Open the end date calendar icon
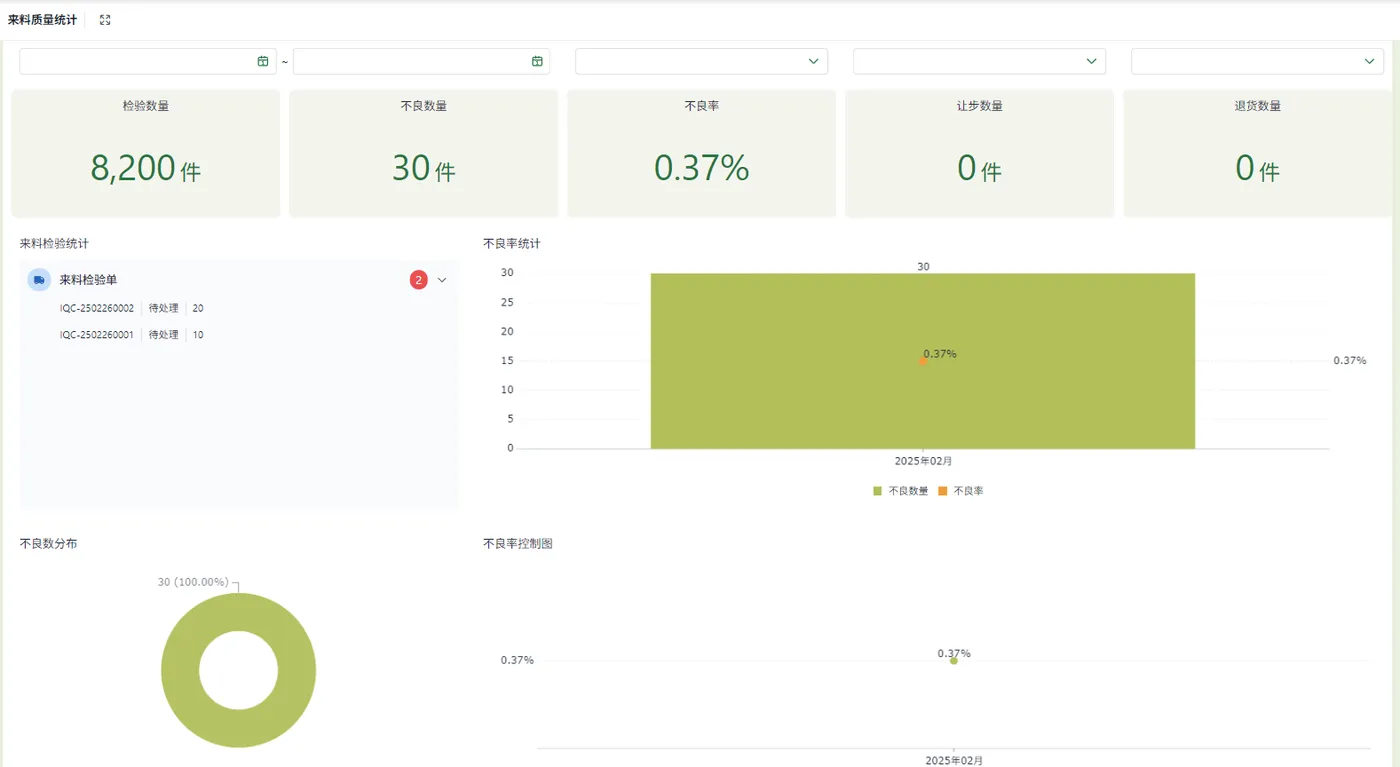Image resolution: width=1400 pixels, height=767 pixels. click(x=537, y=61)
